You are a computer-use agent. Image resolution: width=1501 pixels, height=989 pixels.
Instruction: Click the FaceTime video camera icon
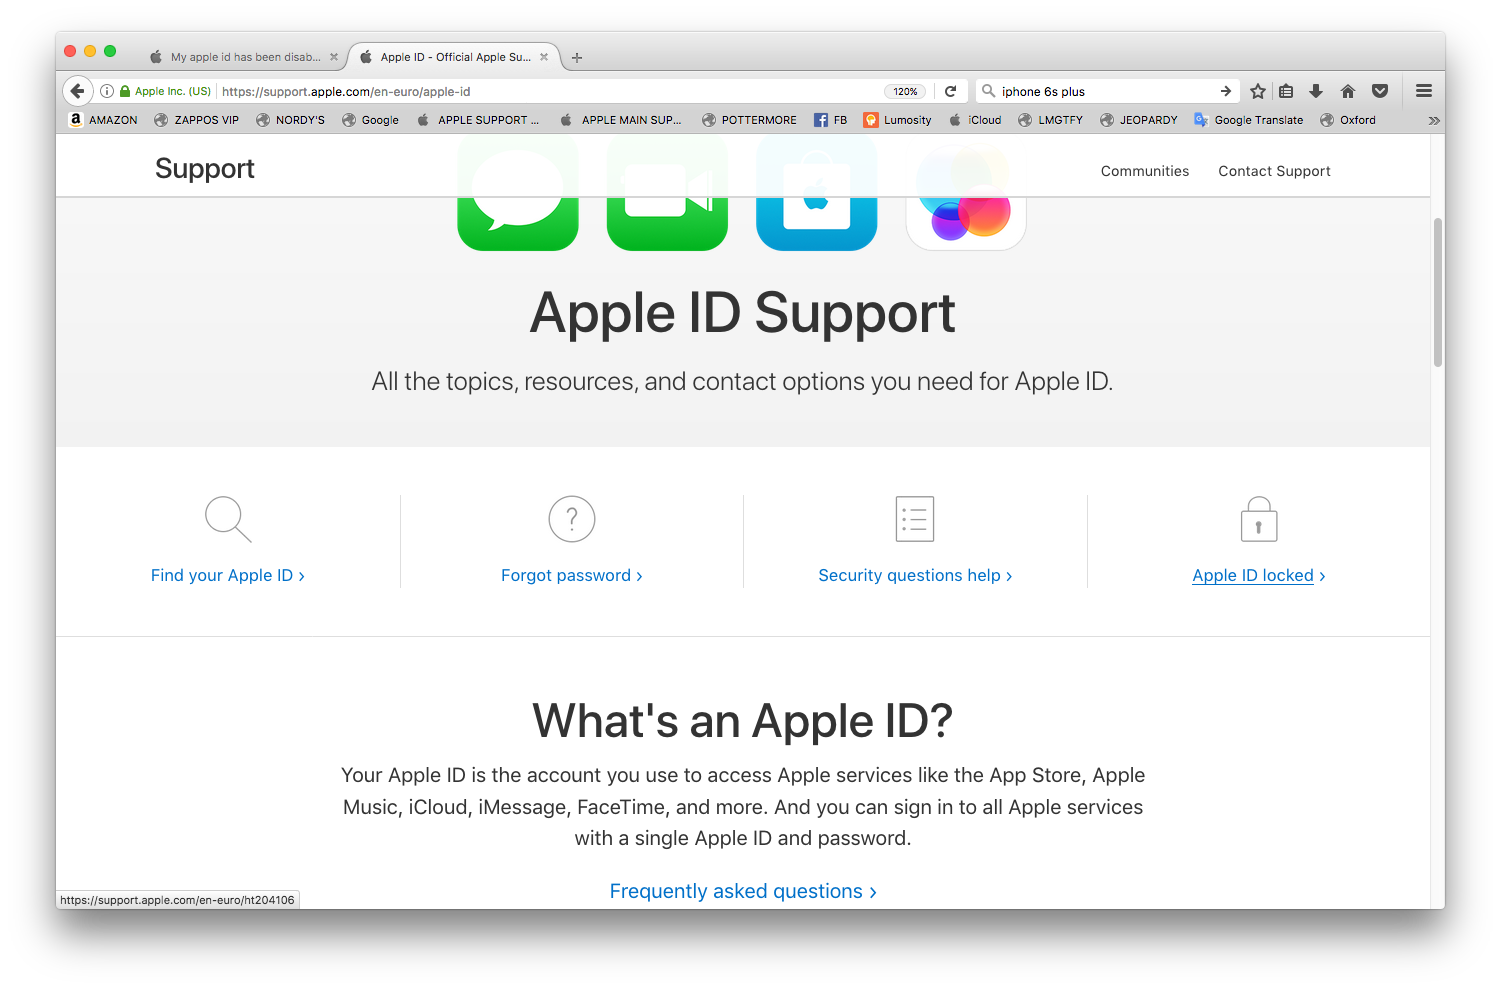tap(667, 192)
